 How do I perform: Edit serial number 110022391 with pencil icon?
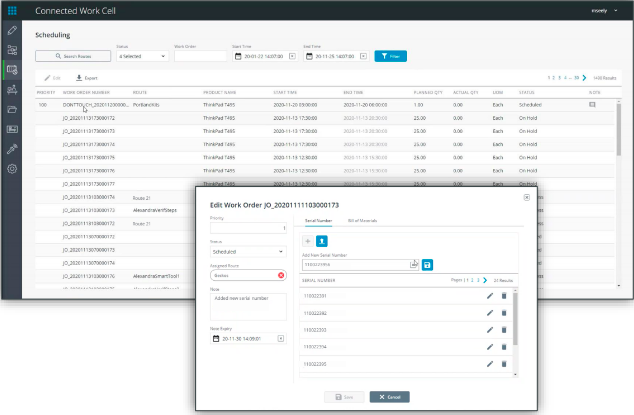[489, 296]
